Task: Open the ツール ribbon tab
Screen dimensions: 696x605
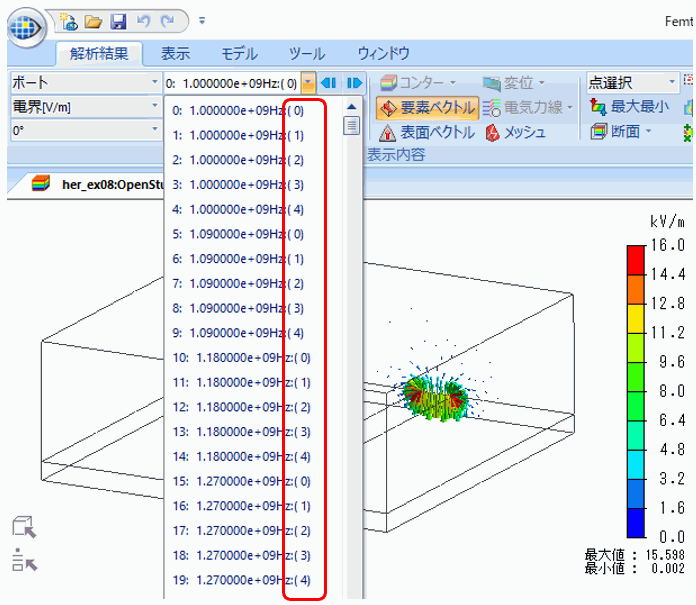Action: click(x=306, y=54)
